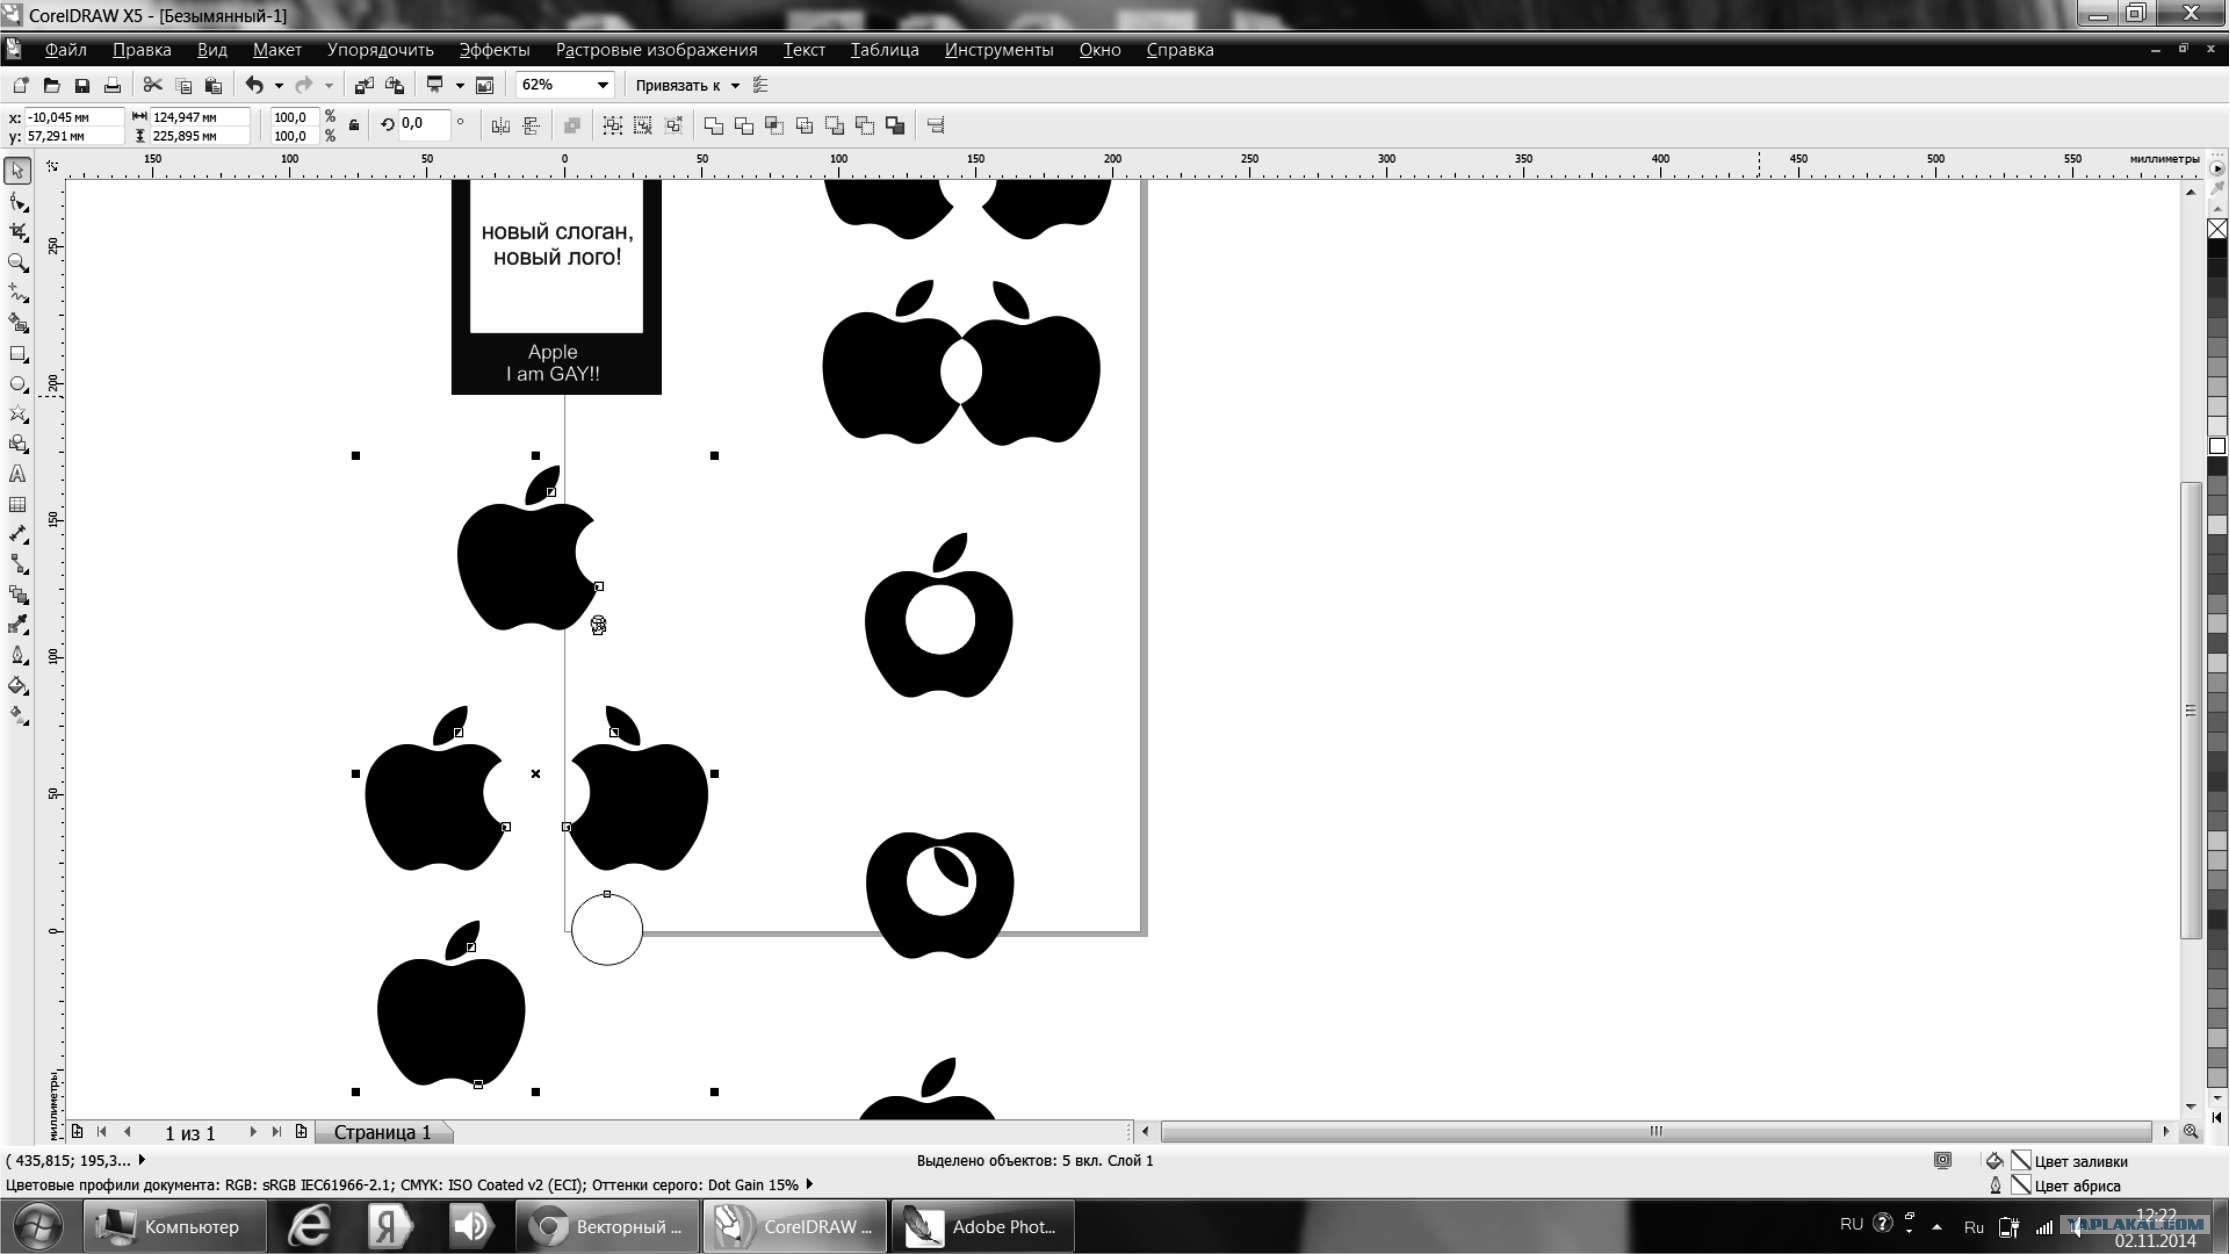Select the Outline pen tool
This screenshot has width=2230, height=1254.
(x=18, y=656)
